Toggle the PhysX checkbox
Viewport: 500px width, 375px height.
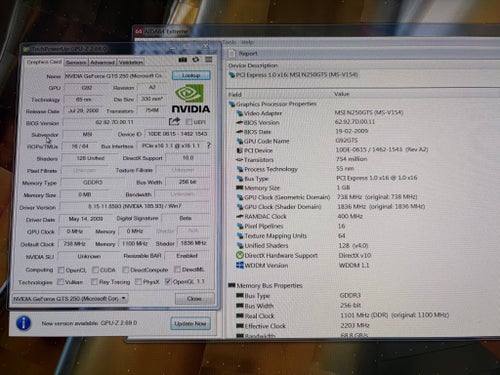coord(138,282)
